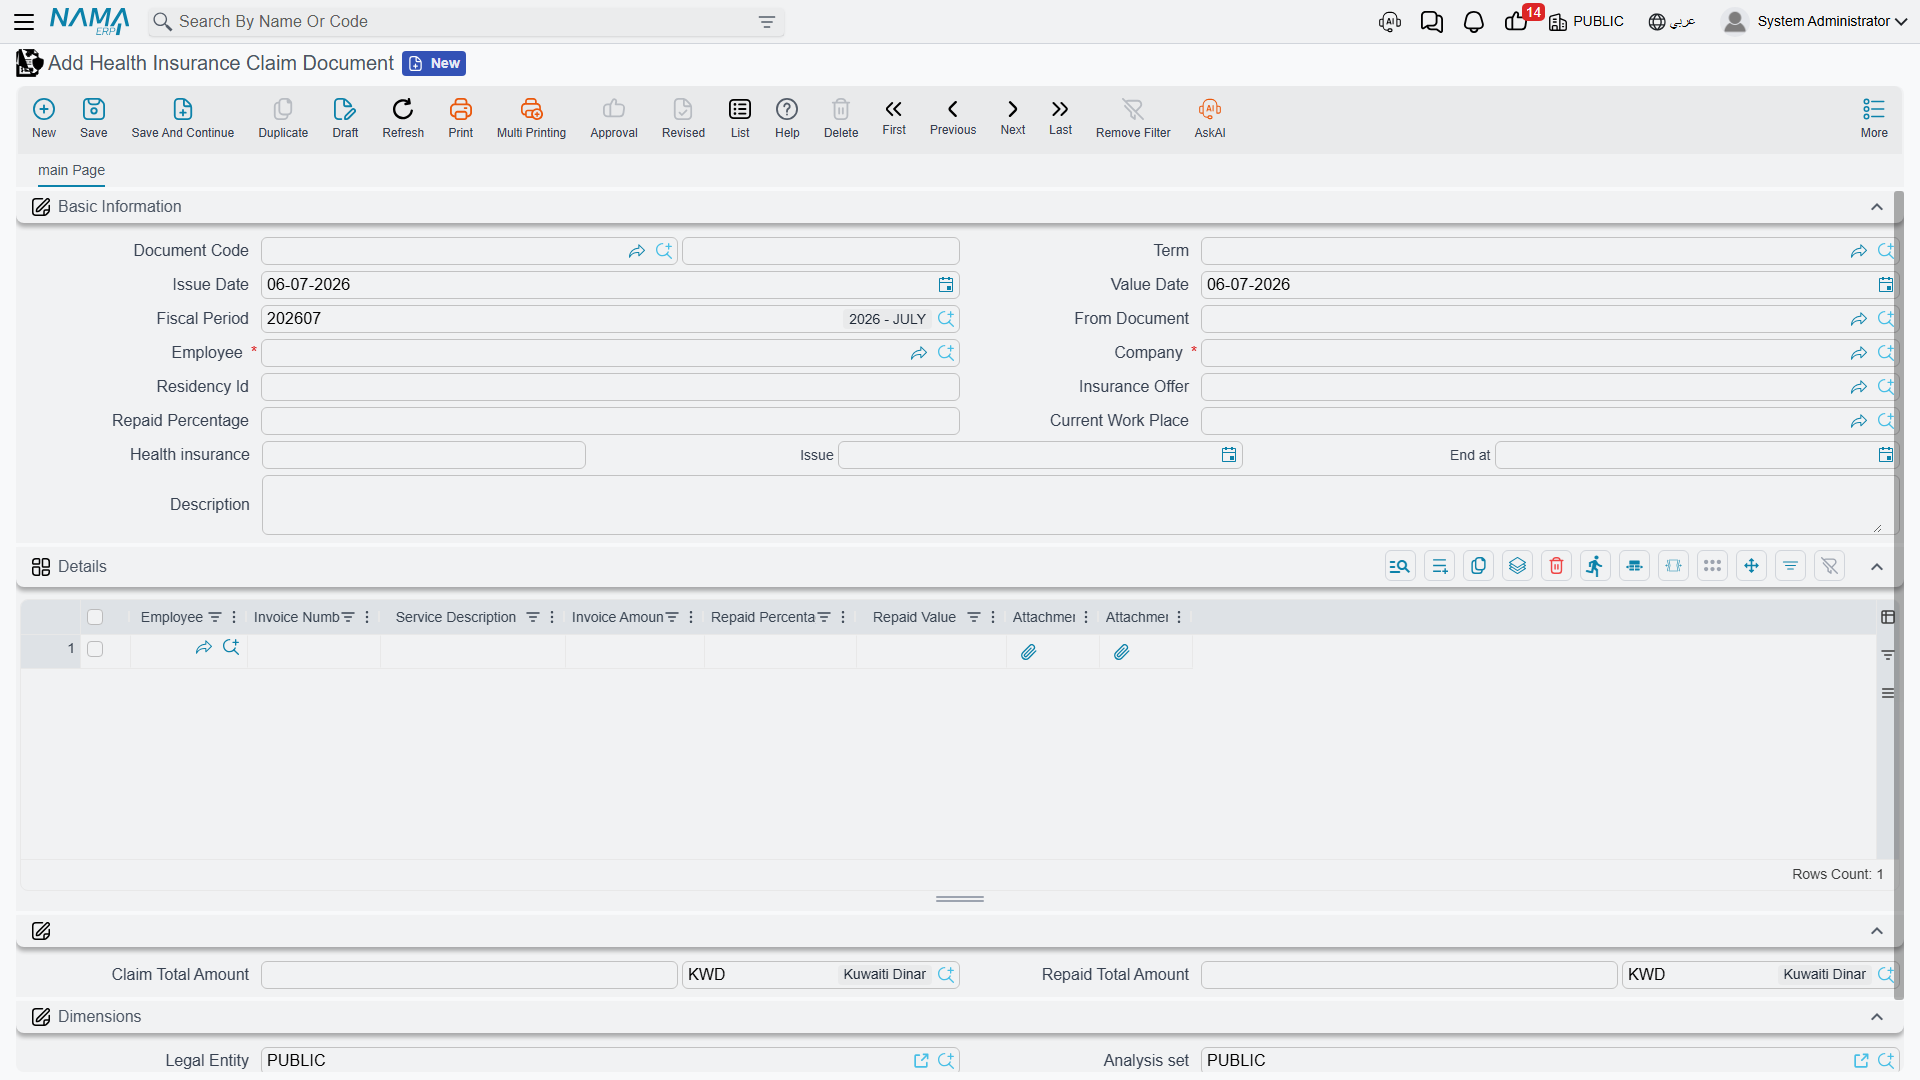Screen dimensions: 1920x1080
Task: Click the Claim Total Amount field
Action: click(x=469, y=975)
